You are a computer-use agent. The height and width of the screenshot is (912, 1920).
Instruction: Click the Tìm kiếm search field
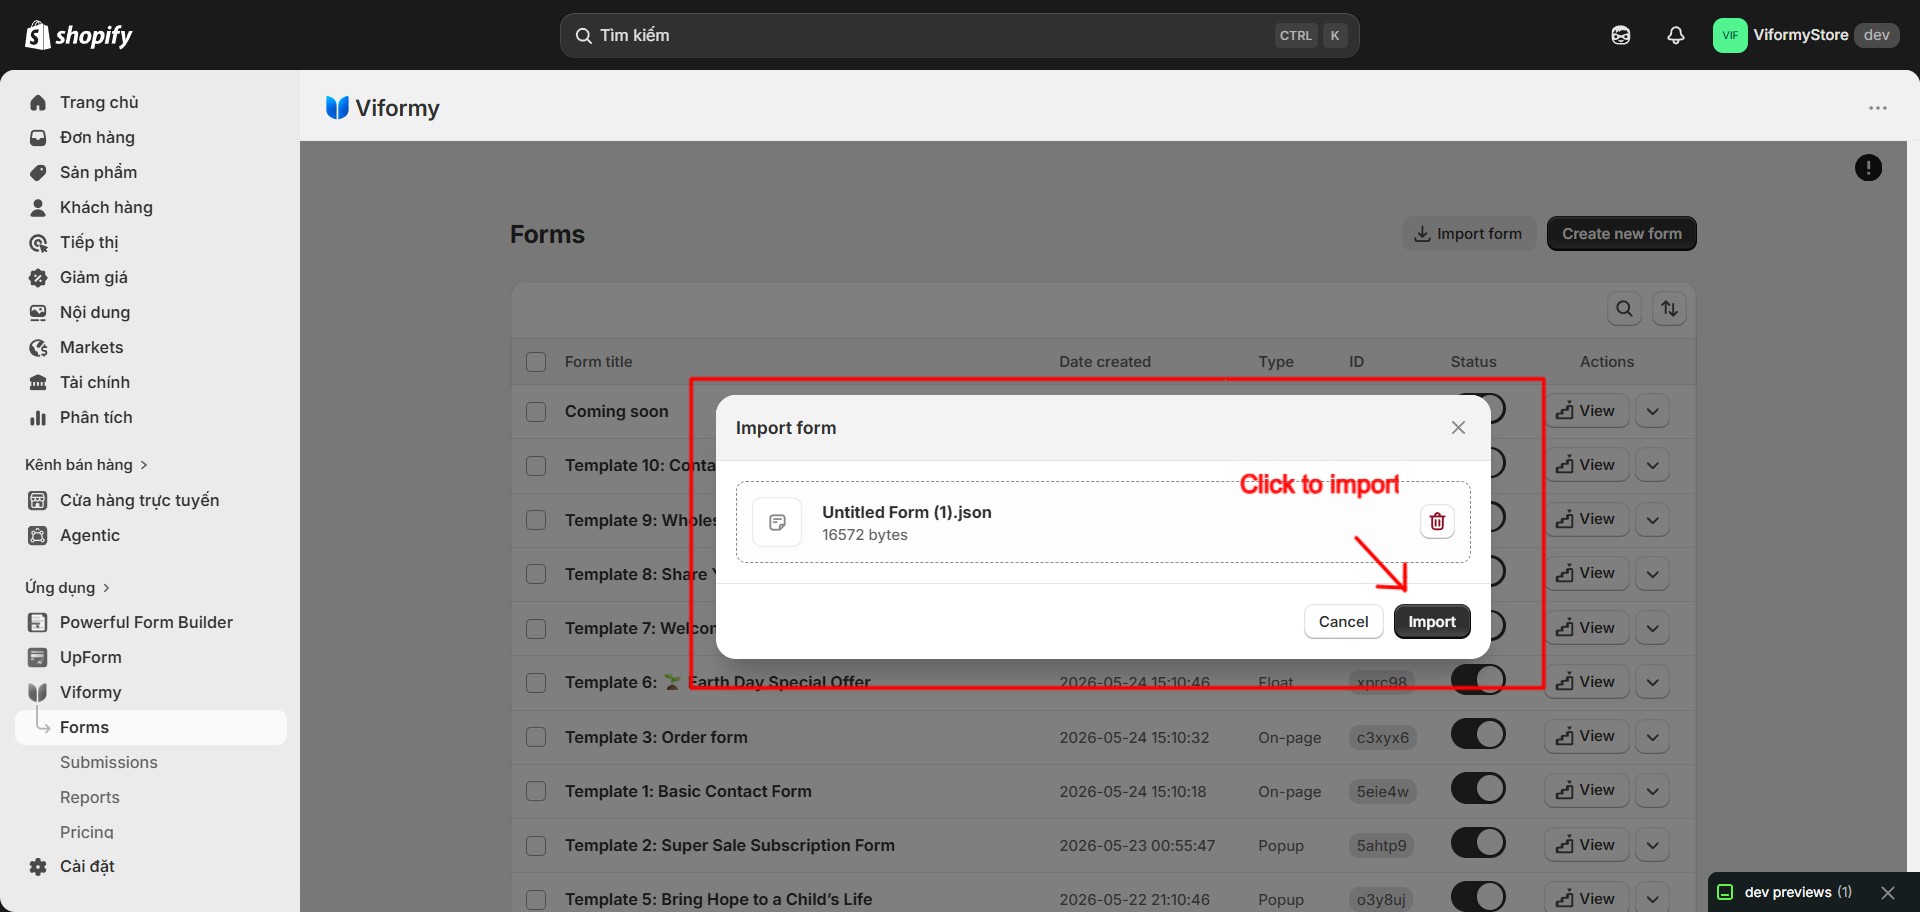tap(959, 35)
